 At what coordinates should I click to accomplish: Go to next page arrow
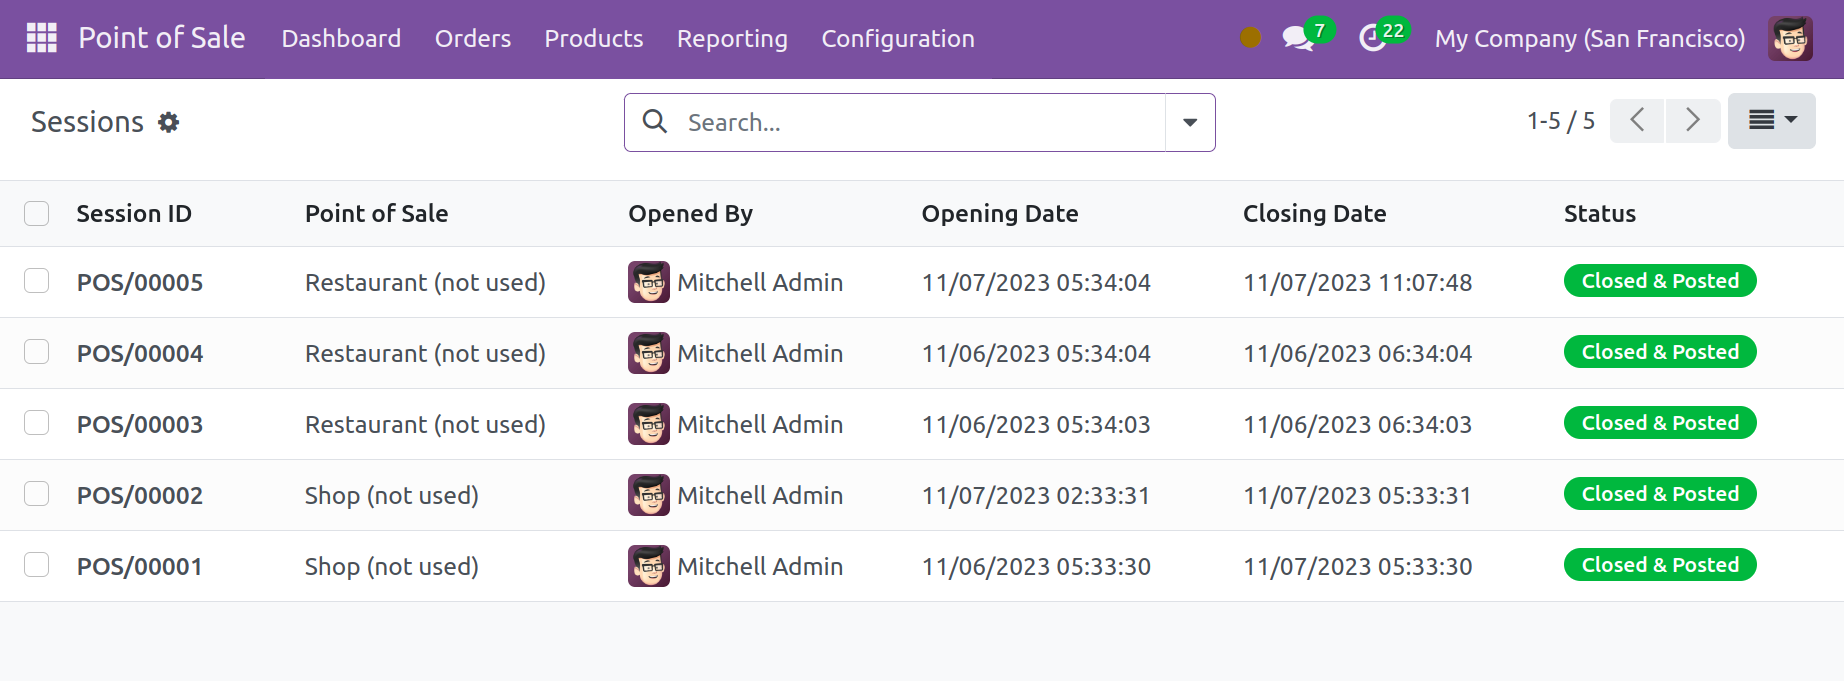[x=1692, y=121]
